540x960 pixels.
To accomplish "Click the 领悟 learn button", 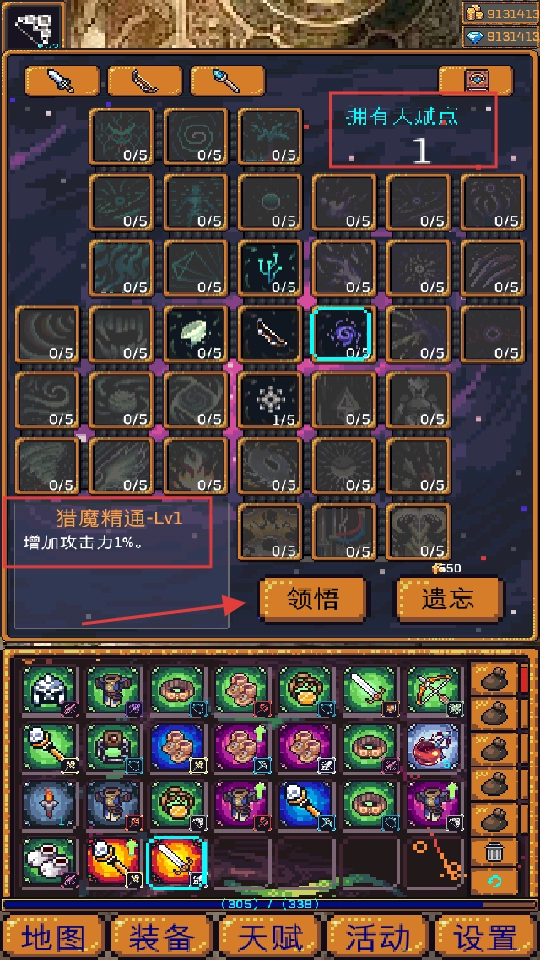I will pos(313,599).
